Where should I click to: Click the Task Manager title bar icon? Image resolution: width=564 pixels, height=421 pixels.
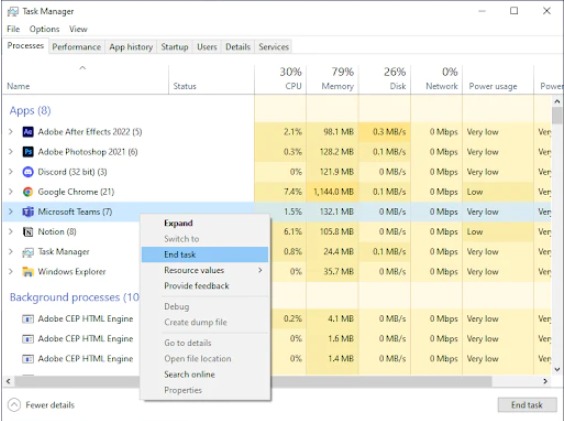point(13,12)
